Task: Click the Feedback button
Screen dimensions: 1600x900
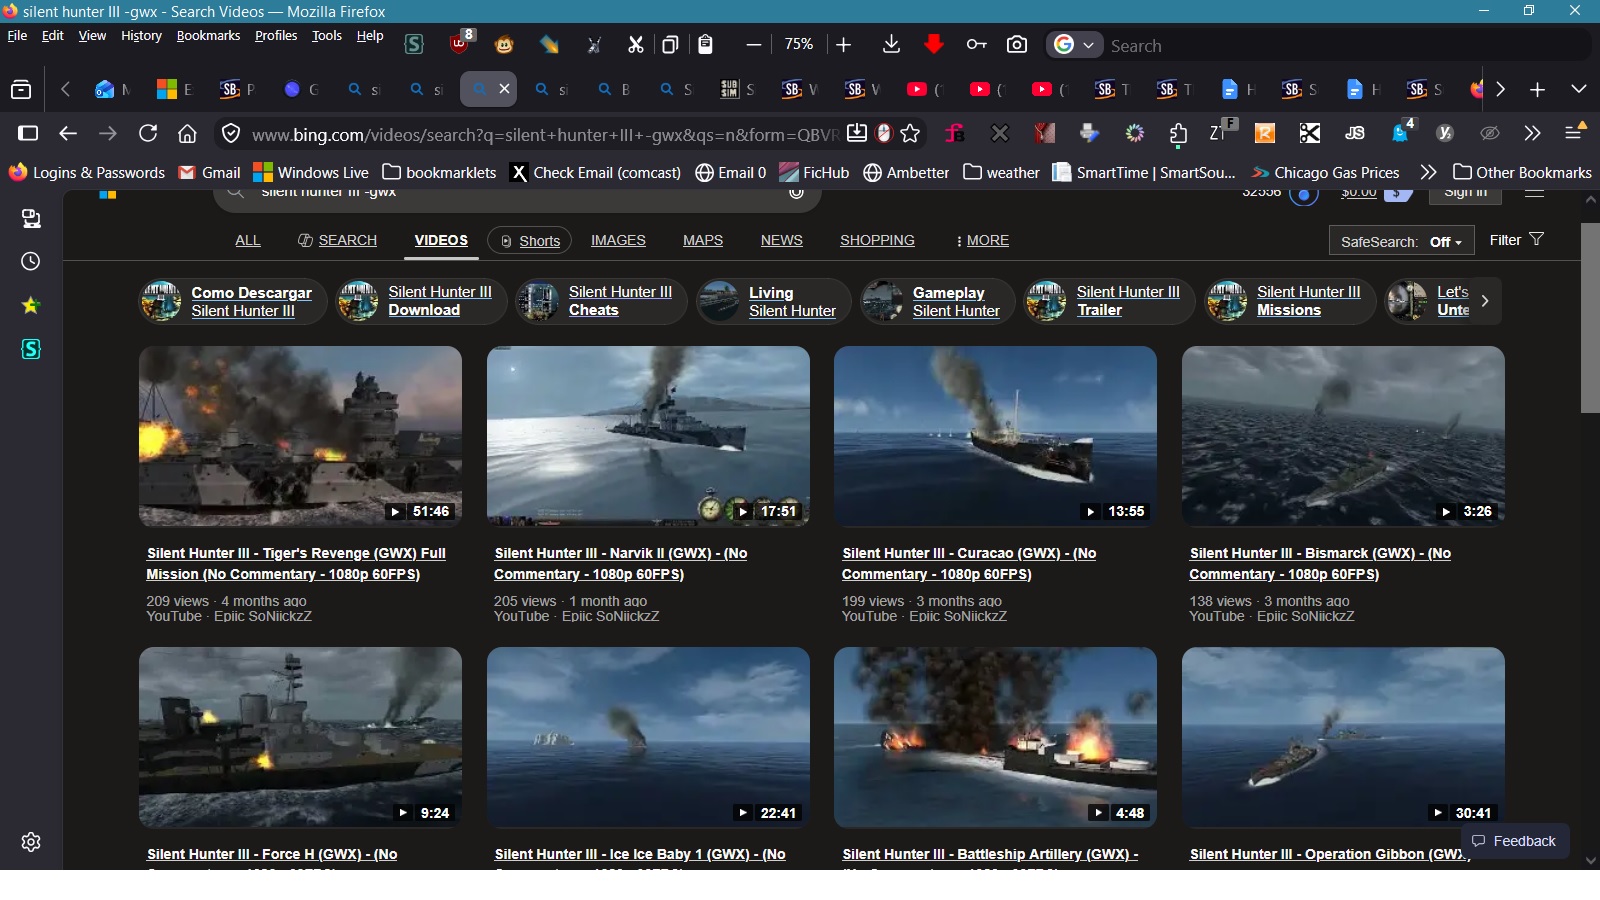Action: tap(1515, 841)
